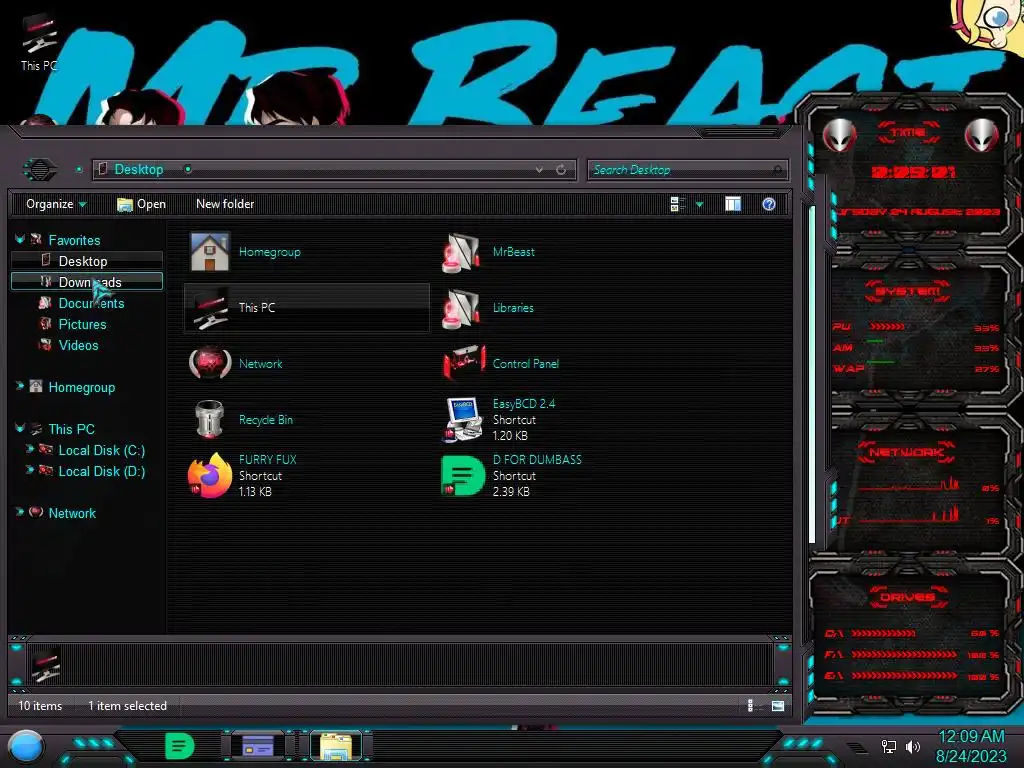Click the details pane This PC thumbnail
The width and height of the screenshot is (1024, 768).
[46, 665]
